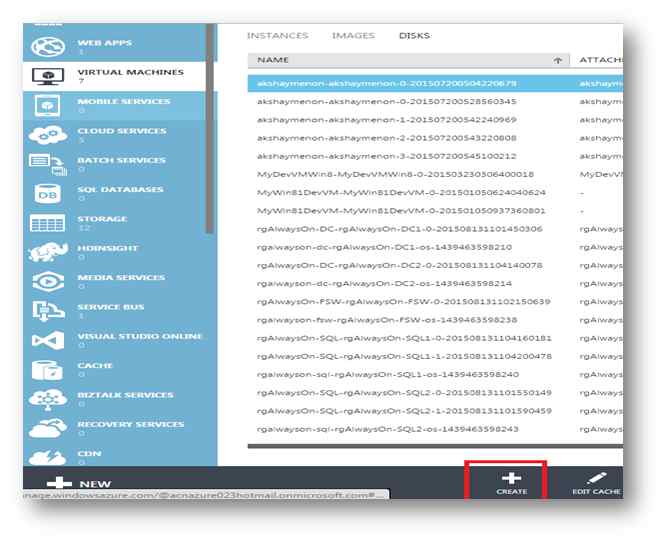Click the Edit Cache pencil icon
The image size is (666, 542).
tap(596, 479)
